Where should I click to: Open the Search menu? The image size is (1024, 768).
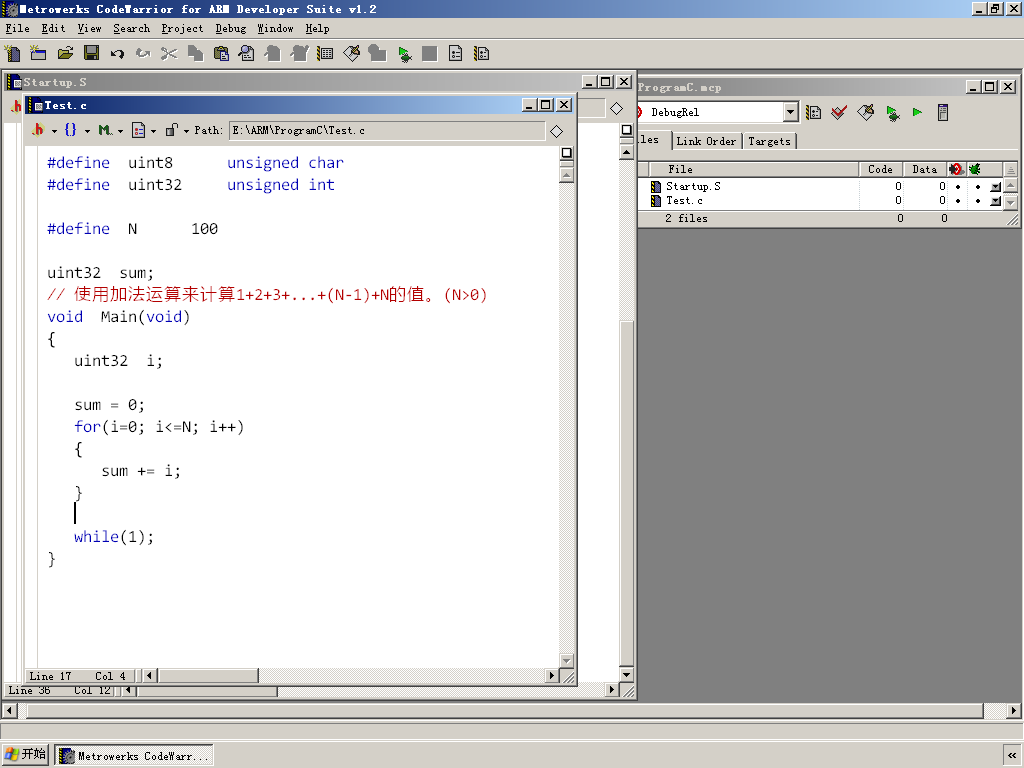tap(131, 29)
